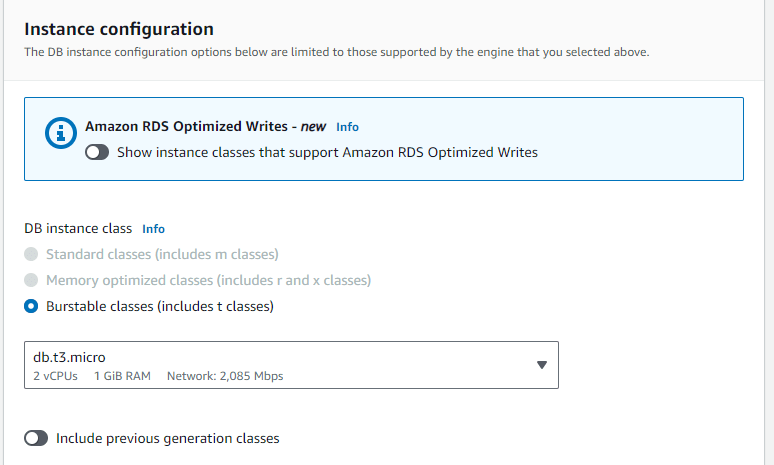Click the engine-supported options description text
774x465 pixels.
(337, 52)
